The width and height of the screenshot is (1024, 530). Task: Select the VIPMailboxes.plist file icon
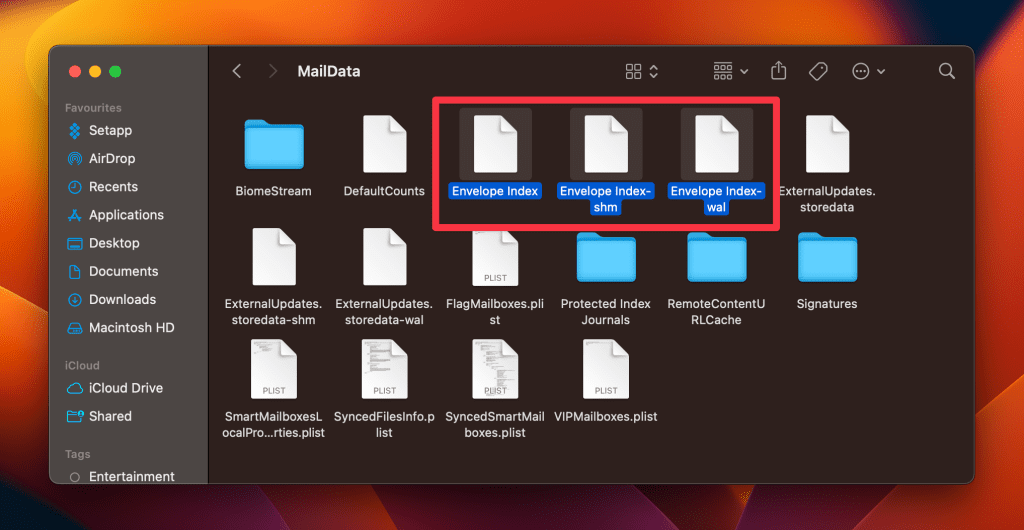coord(606,369)
